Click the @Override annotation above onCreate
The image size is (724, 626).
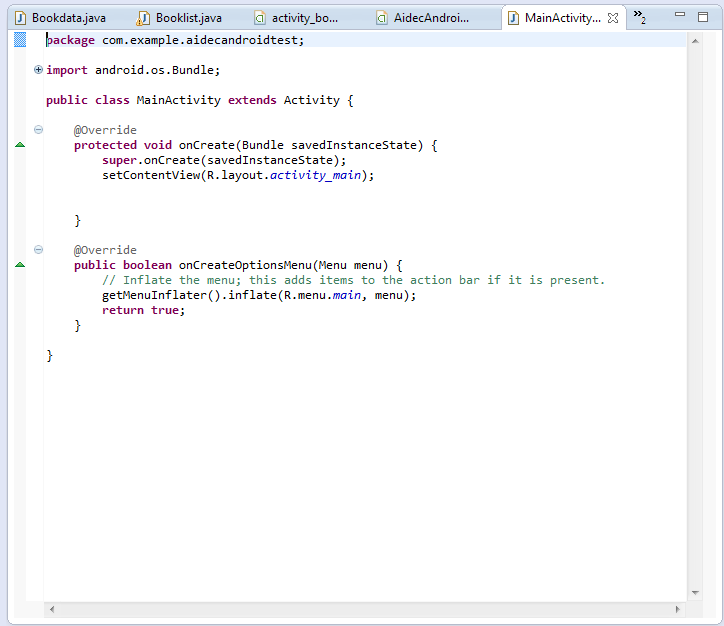coord(105,130)
